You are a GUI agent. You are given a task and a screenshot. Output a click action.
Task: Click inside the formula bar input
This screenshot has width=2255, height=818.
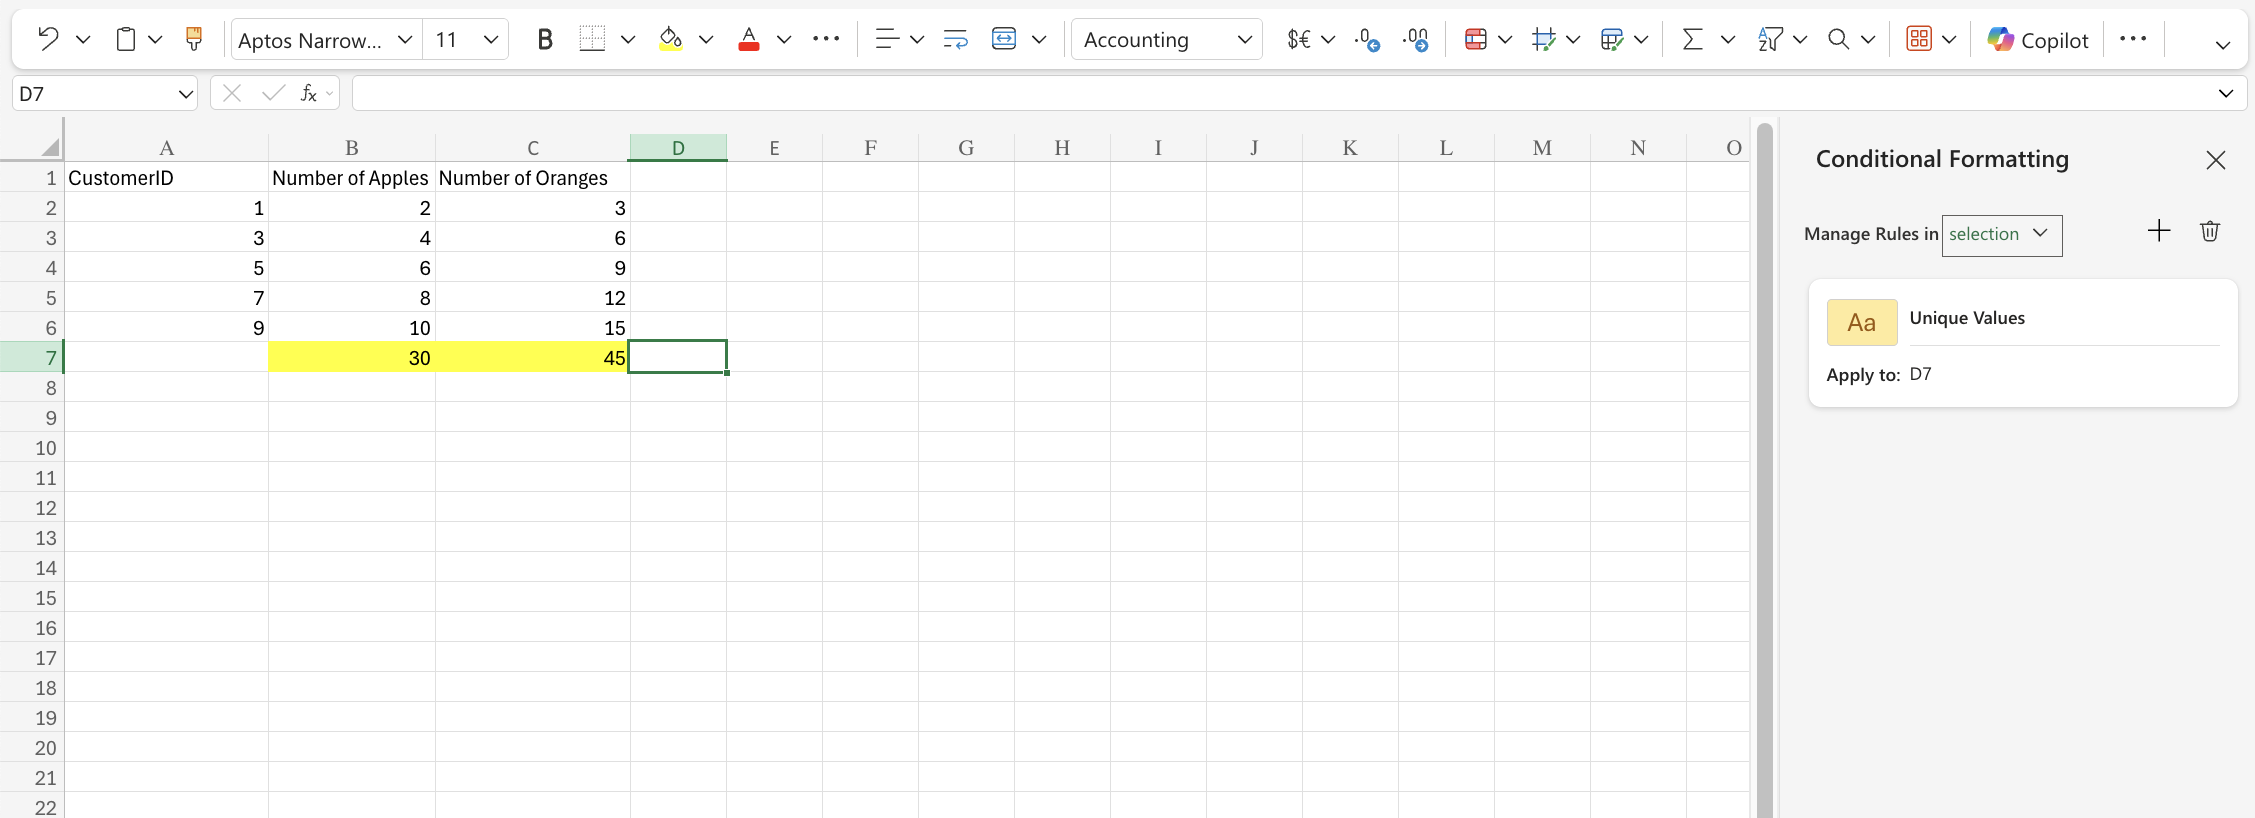pos(1280,94)
